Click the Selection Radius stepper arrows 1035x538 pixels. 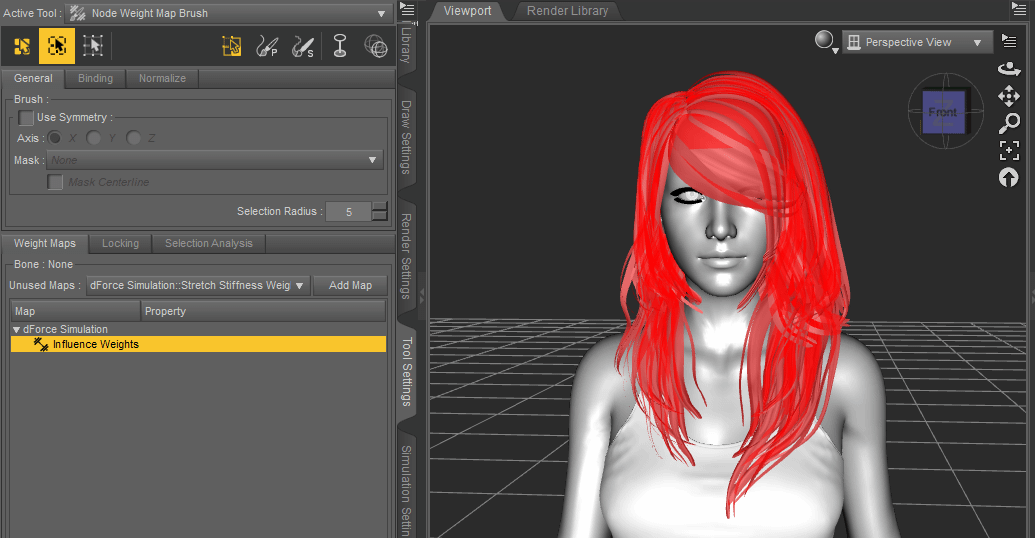point(380,211)
